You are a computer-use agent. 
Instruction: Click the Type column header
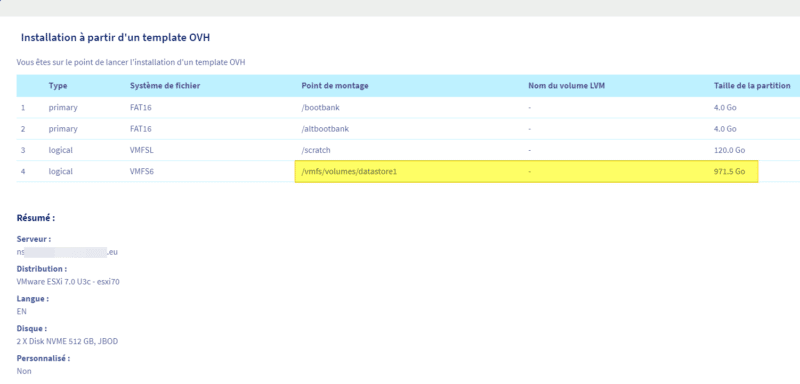tap(58, 86)
